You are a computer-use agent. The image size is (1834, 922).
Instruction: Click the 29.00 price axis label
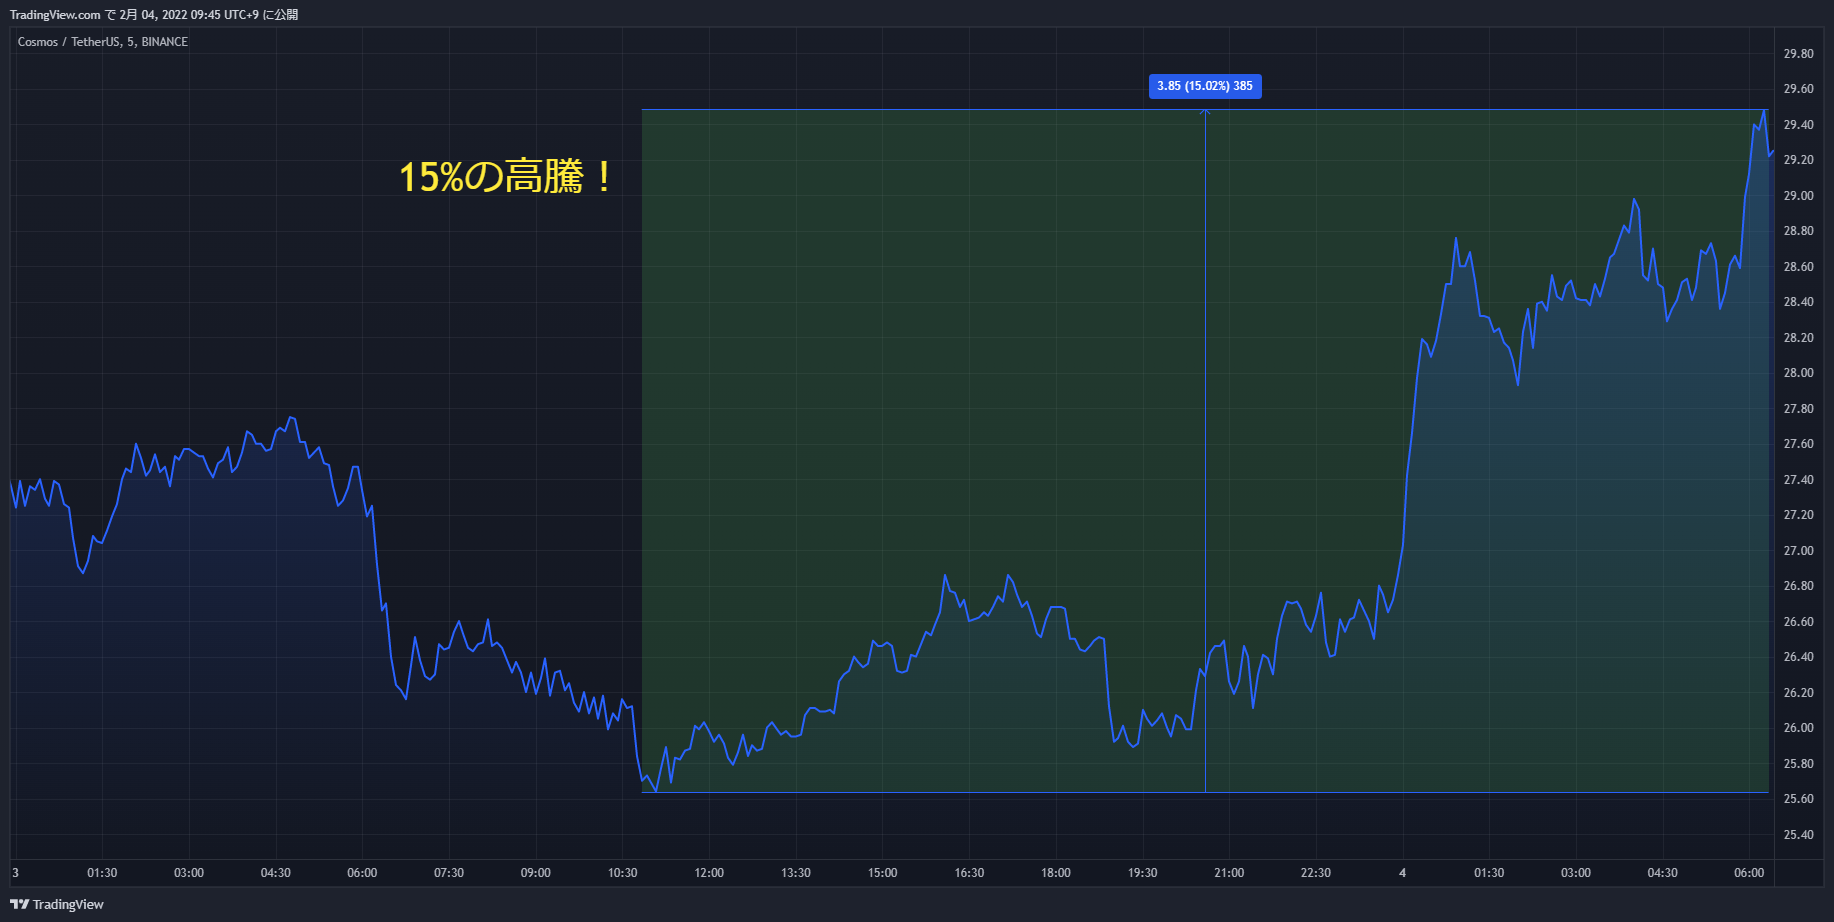point(1798,196)
